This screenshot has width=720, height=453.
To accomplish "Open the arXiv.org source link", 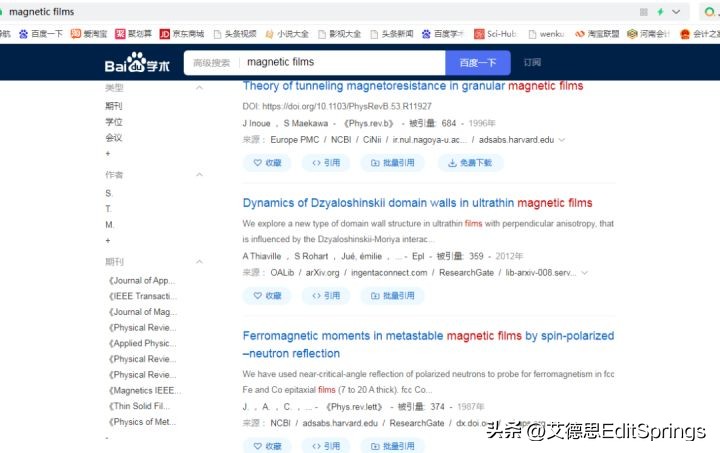I will [322, 273].
